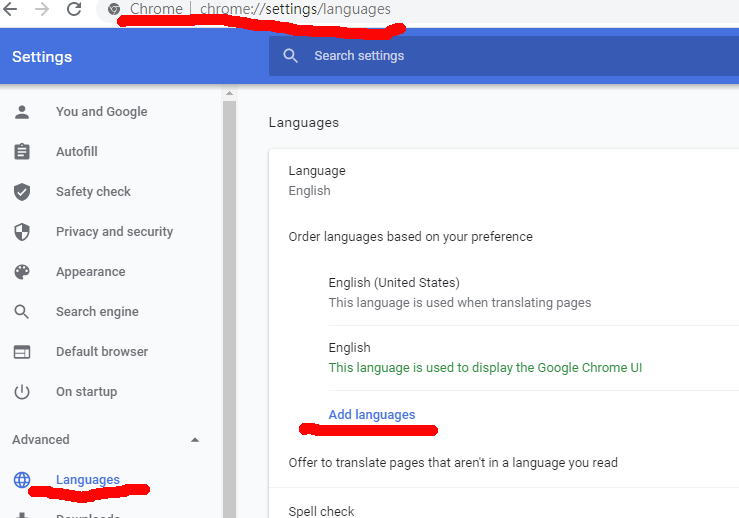This screenshot has height=518, width=739.
Task: Click the On startup power icon
Action: 22,392
